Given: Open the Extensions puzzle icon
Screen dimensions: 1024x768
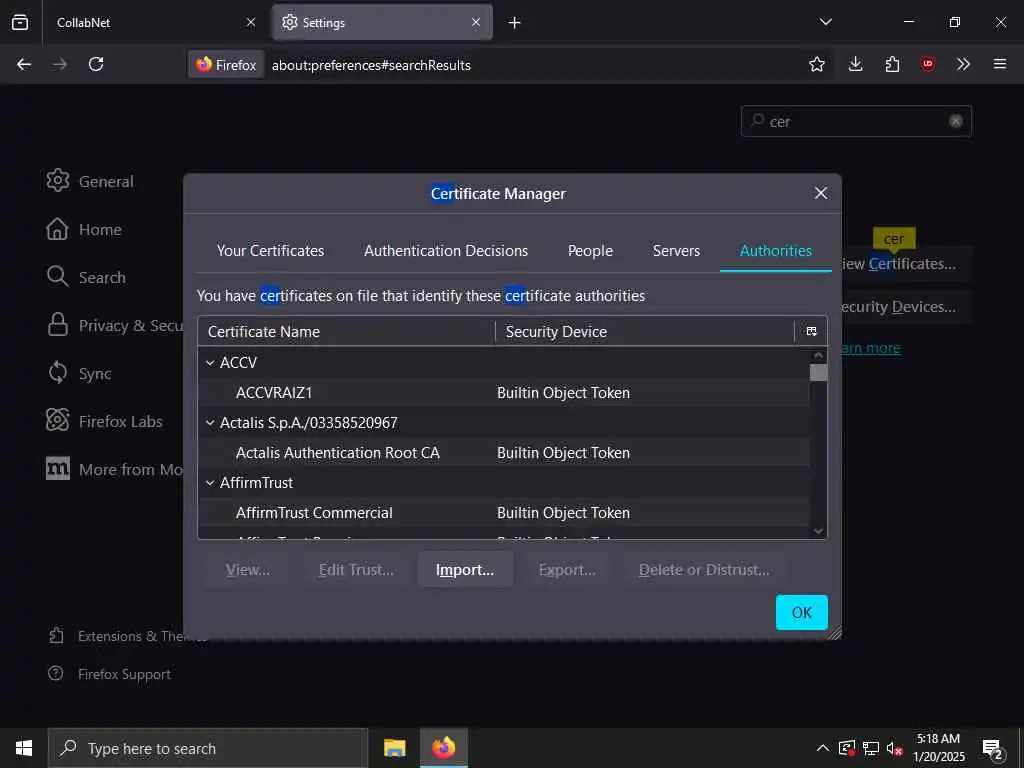Looking at the screenshot, I should pos(892,64).
